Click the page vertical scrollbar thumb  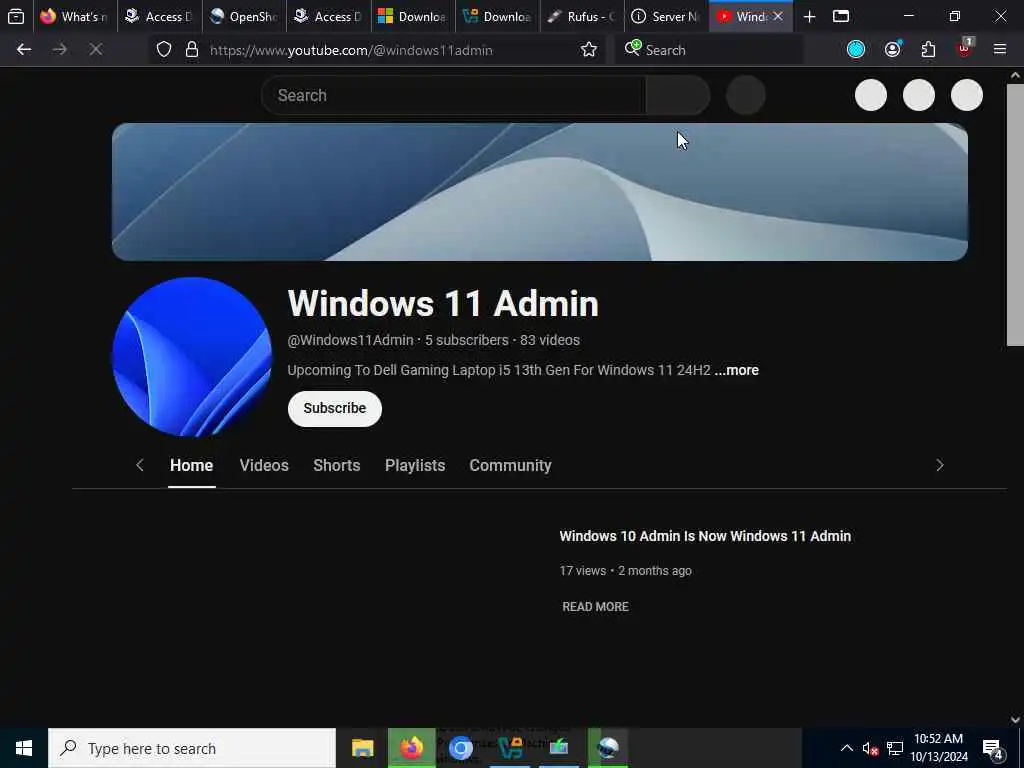click(x=1015, y=216)
